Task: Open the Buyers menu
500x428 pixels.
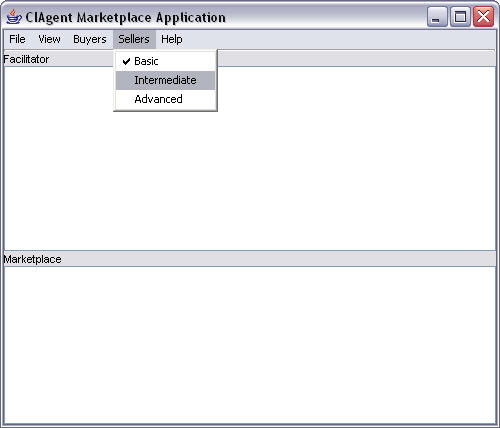Action: (90, 39)
